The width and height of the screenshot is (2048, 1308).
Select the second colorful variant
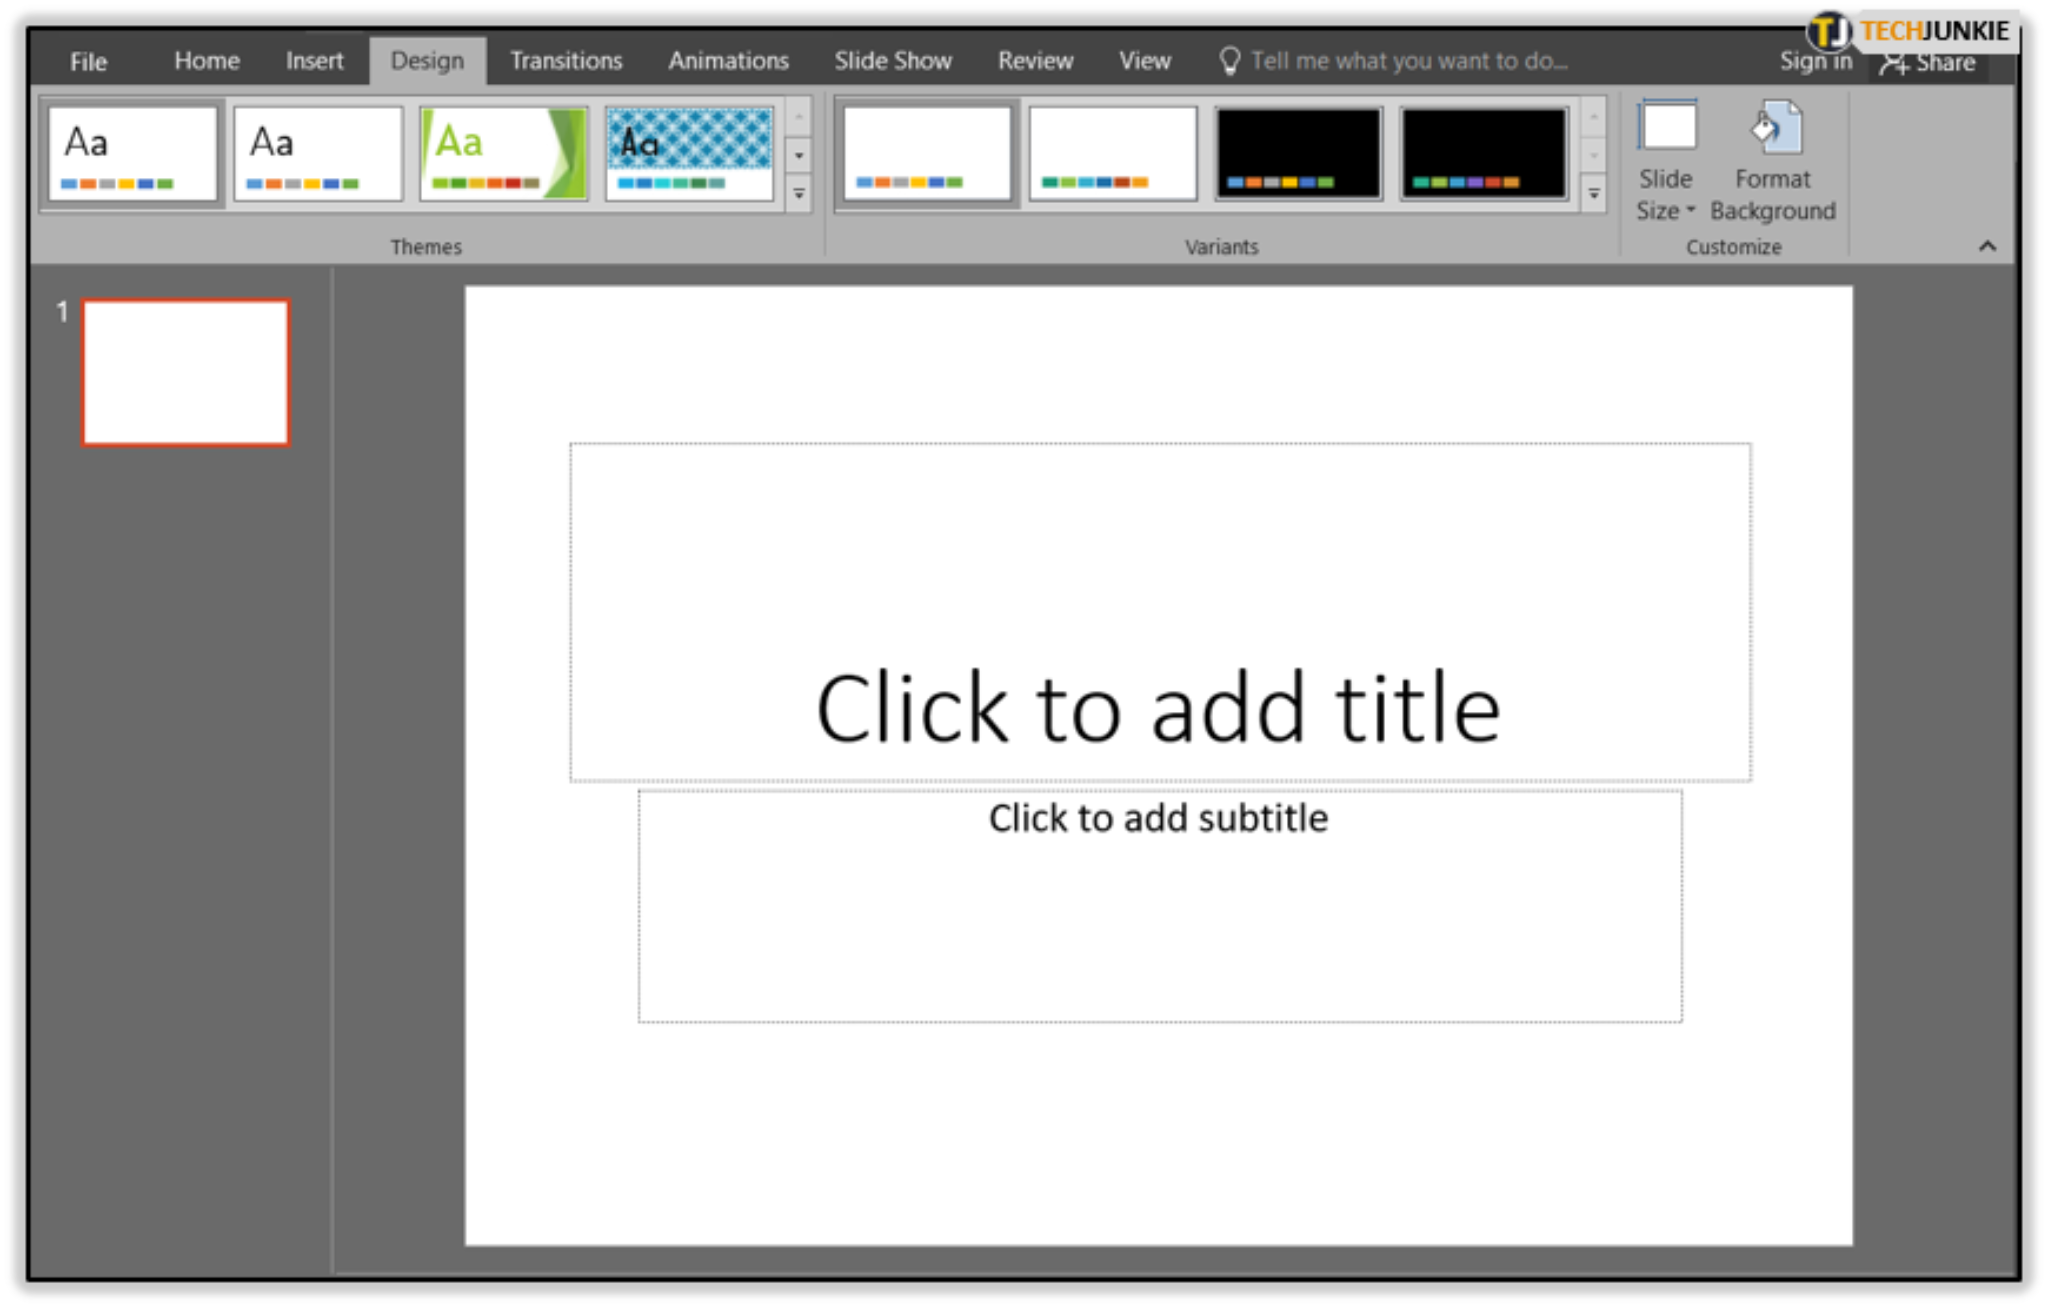(x=1112, y=152)
